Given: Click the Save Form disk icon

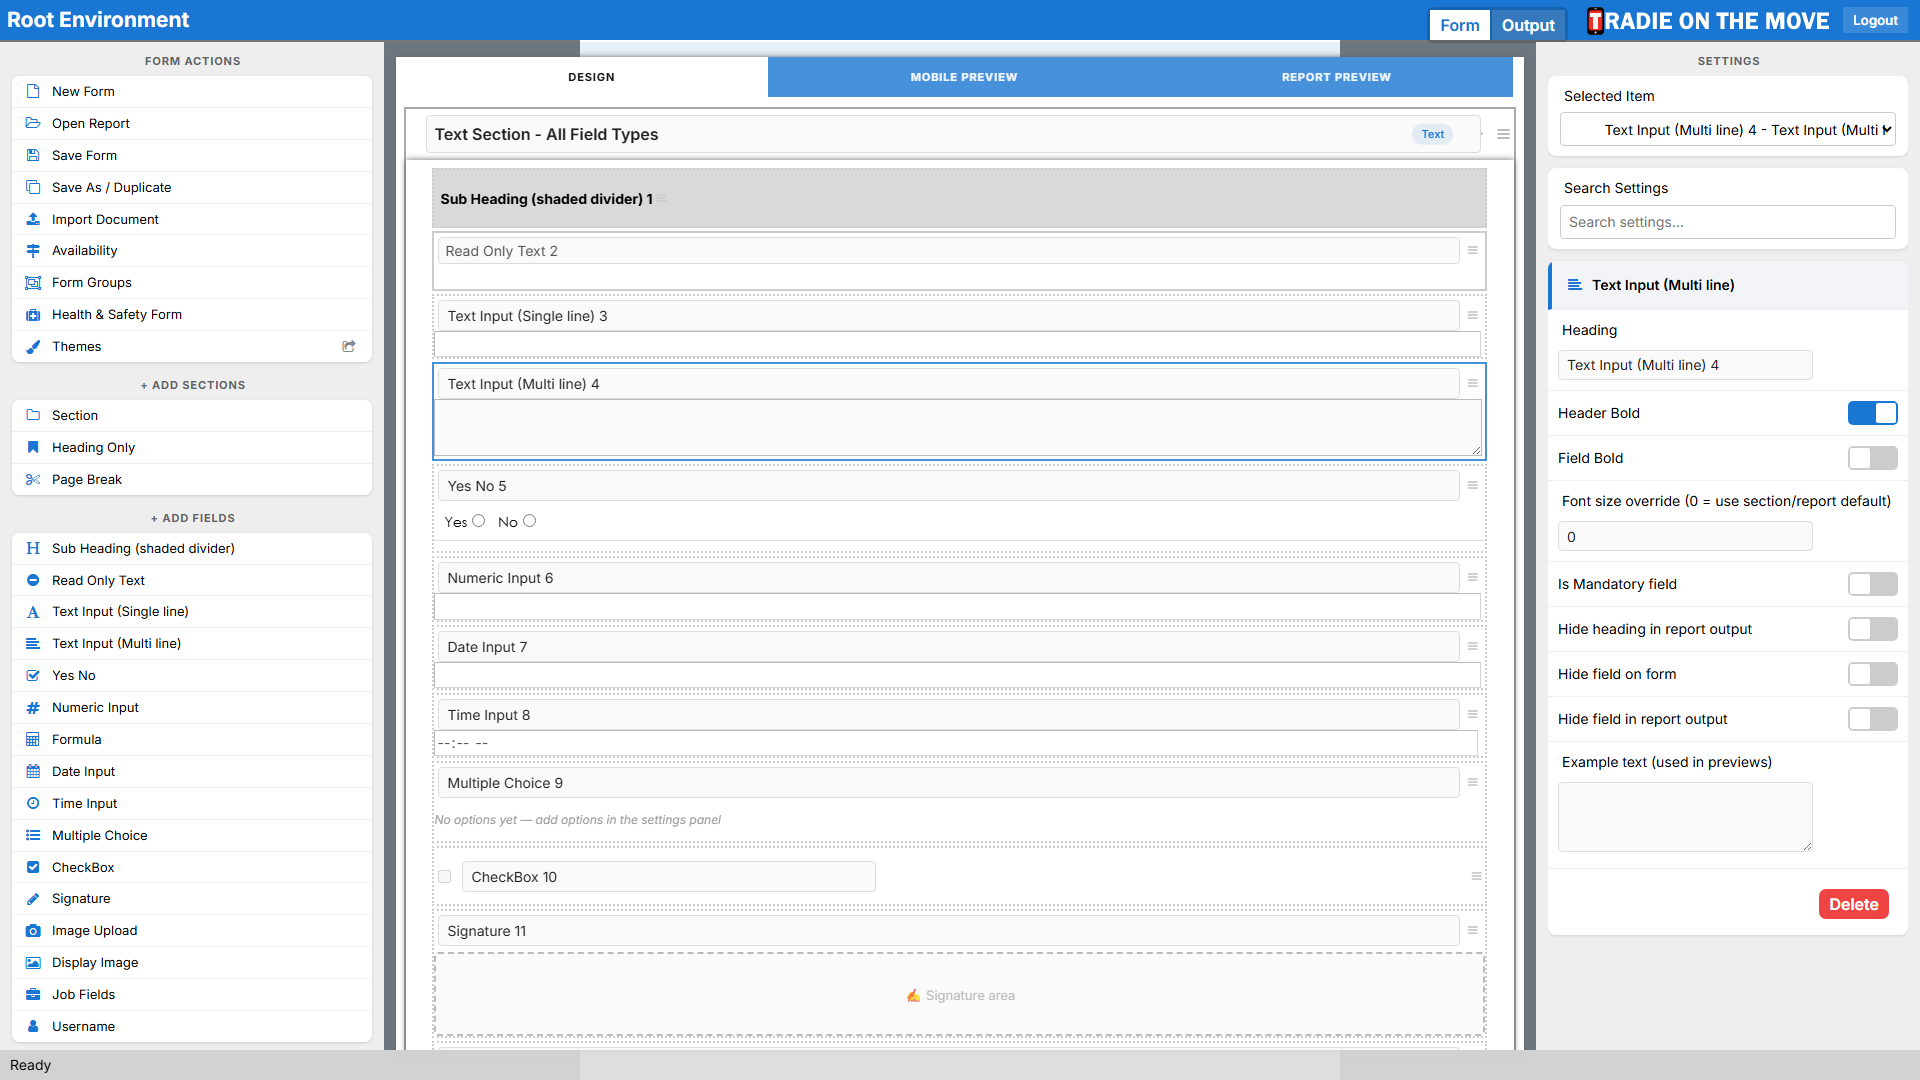Looking at the screenshot, I should click(33, 155).
